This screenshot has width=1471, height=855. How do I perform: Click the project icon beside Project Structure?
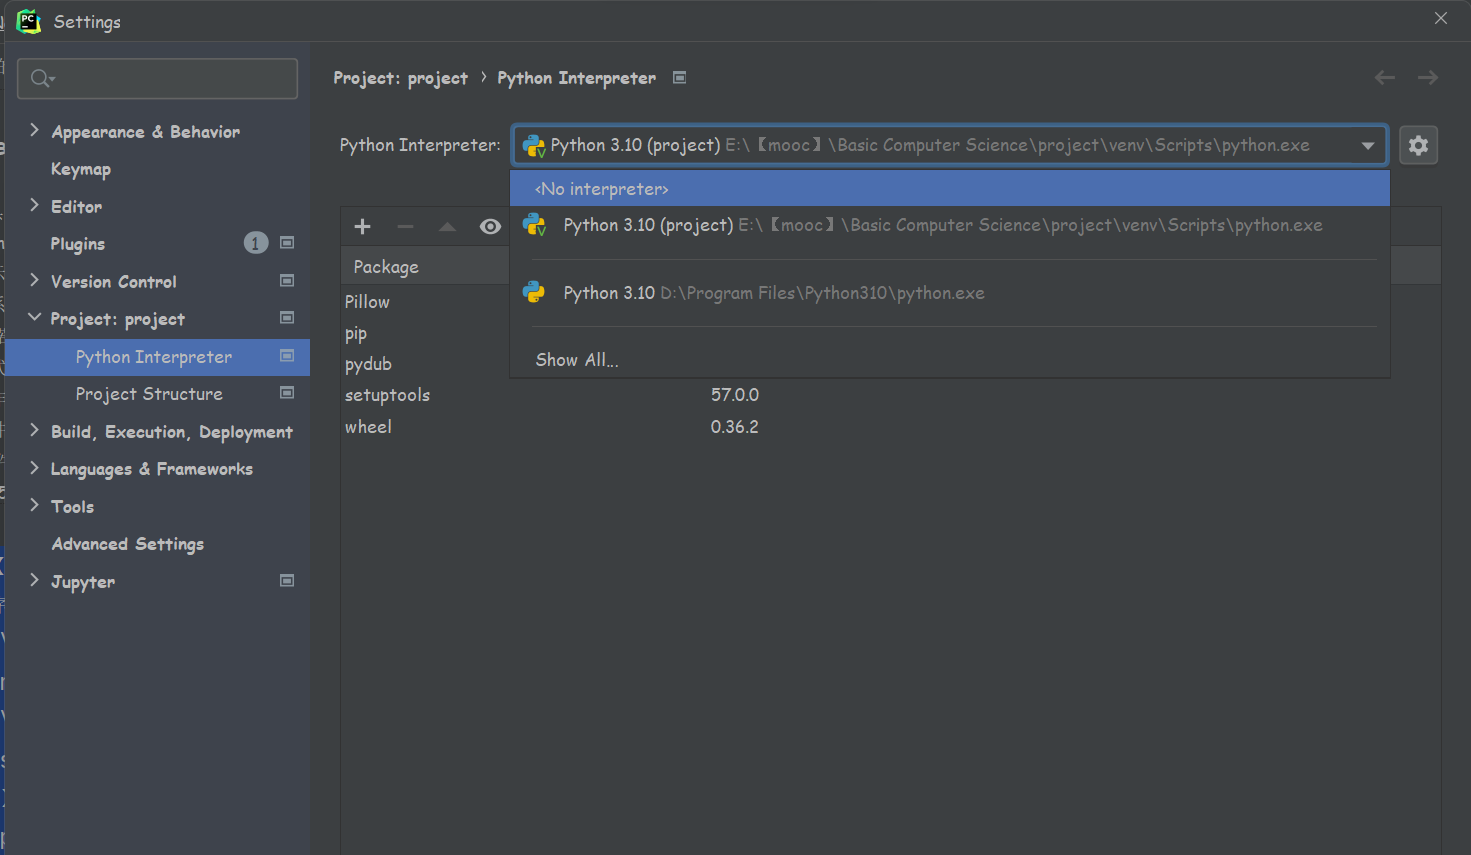287,393
